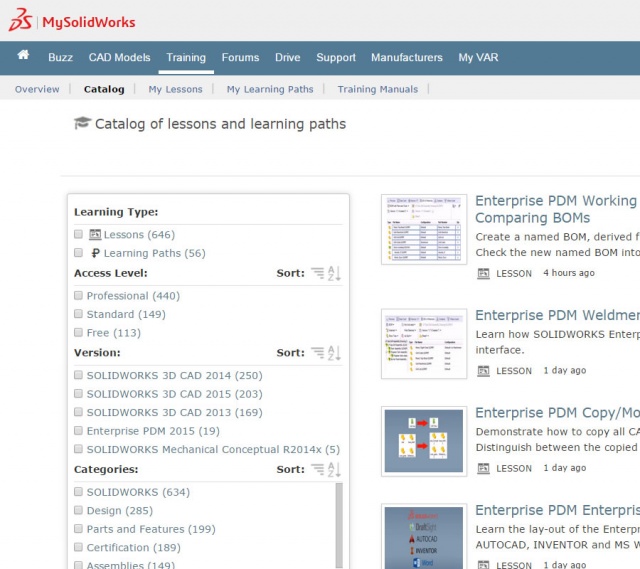Sort Access Level alphabetically A-Z icon
The width and height of the screenshot is (640, 569).
334,273
